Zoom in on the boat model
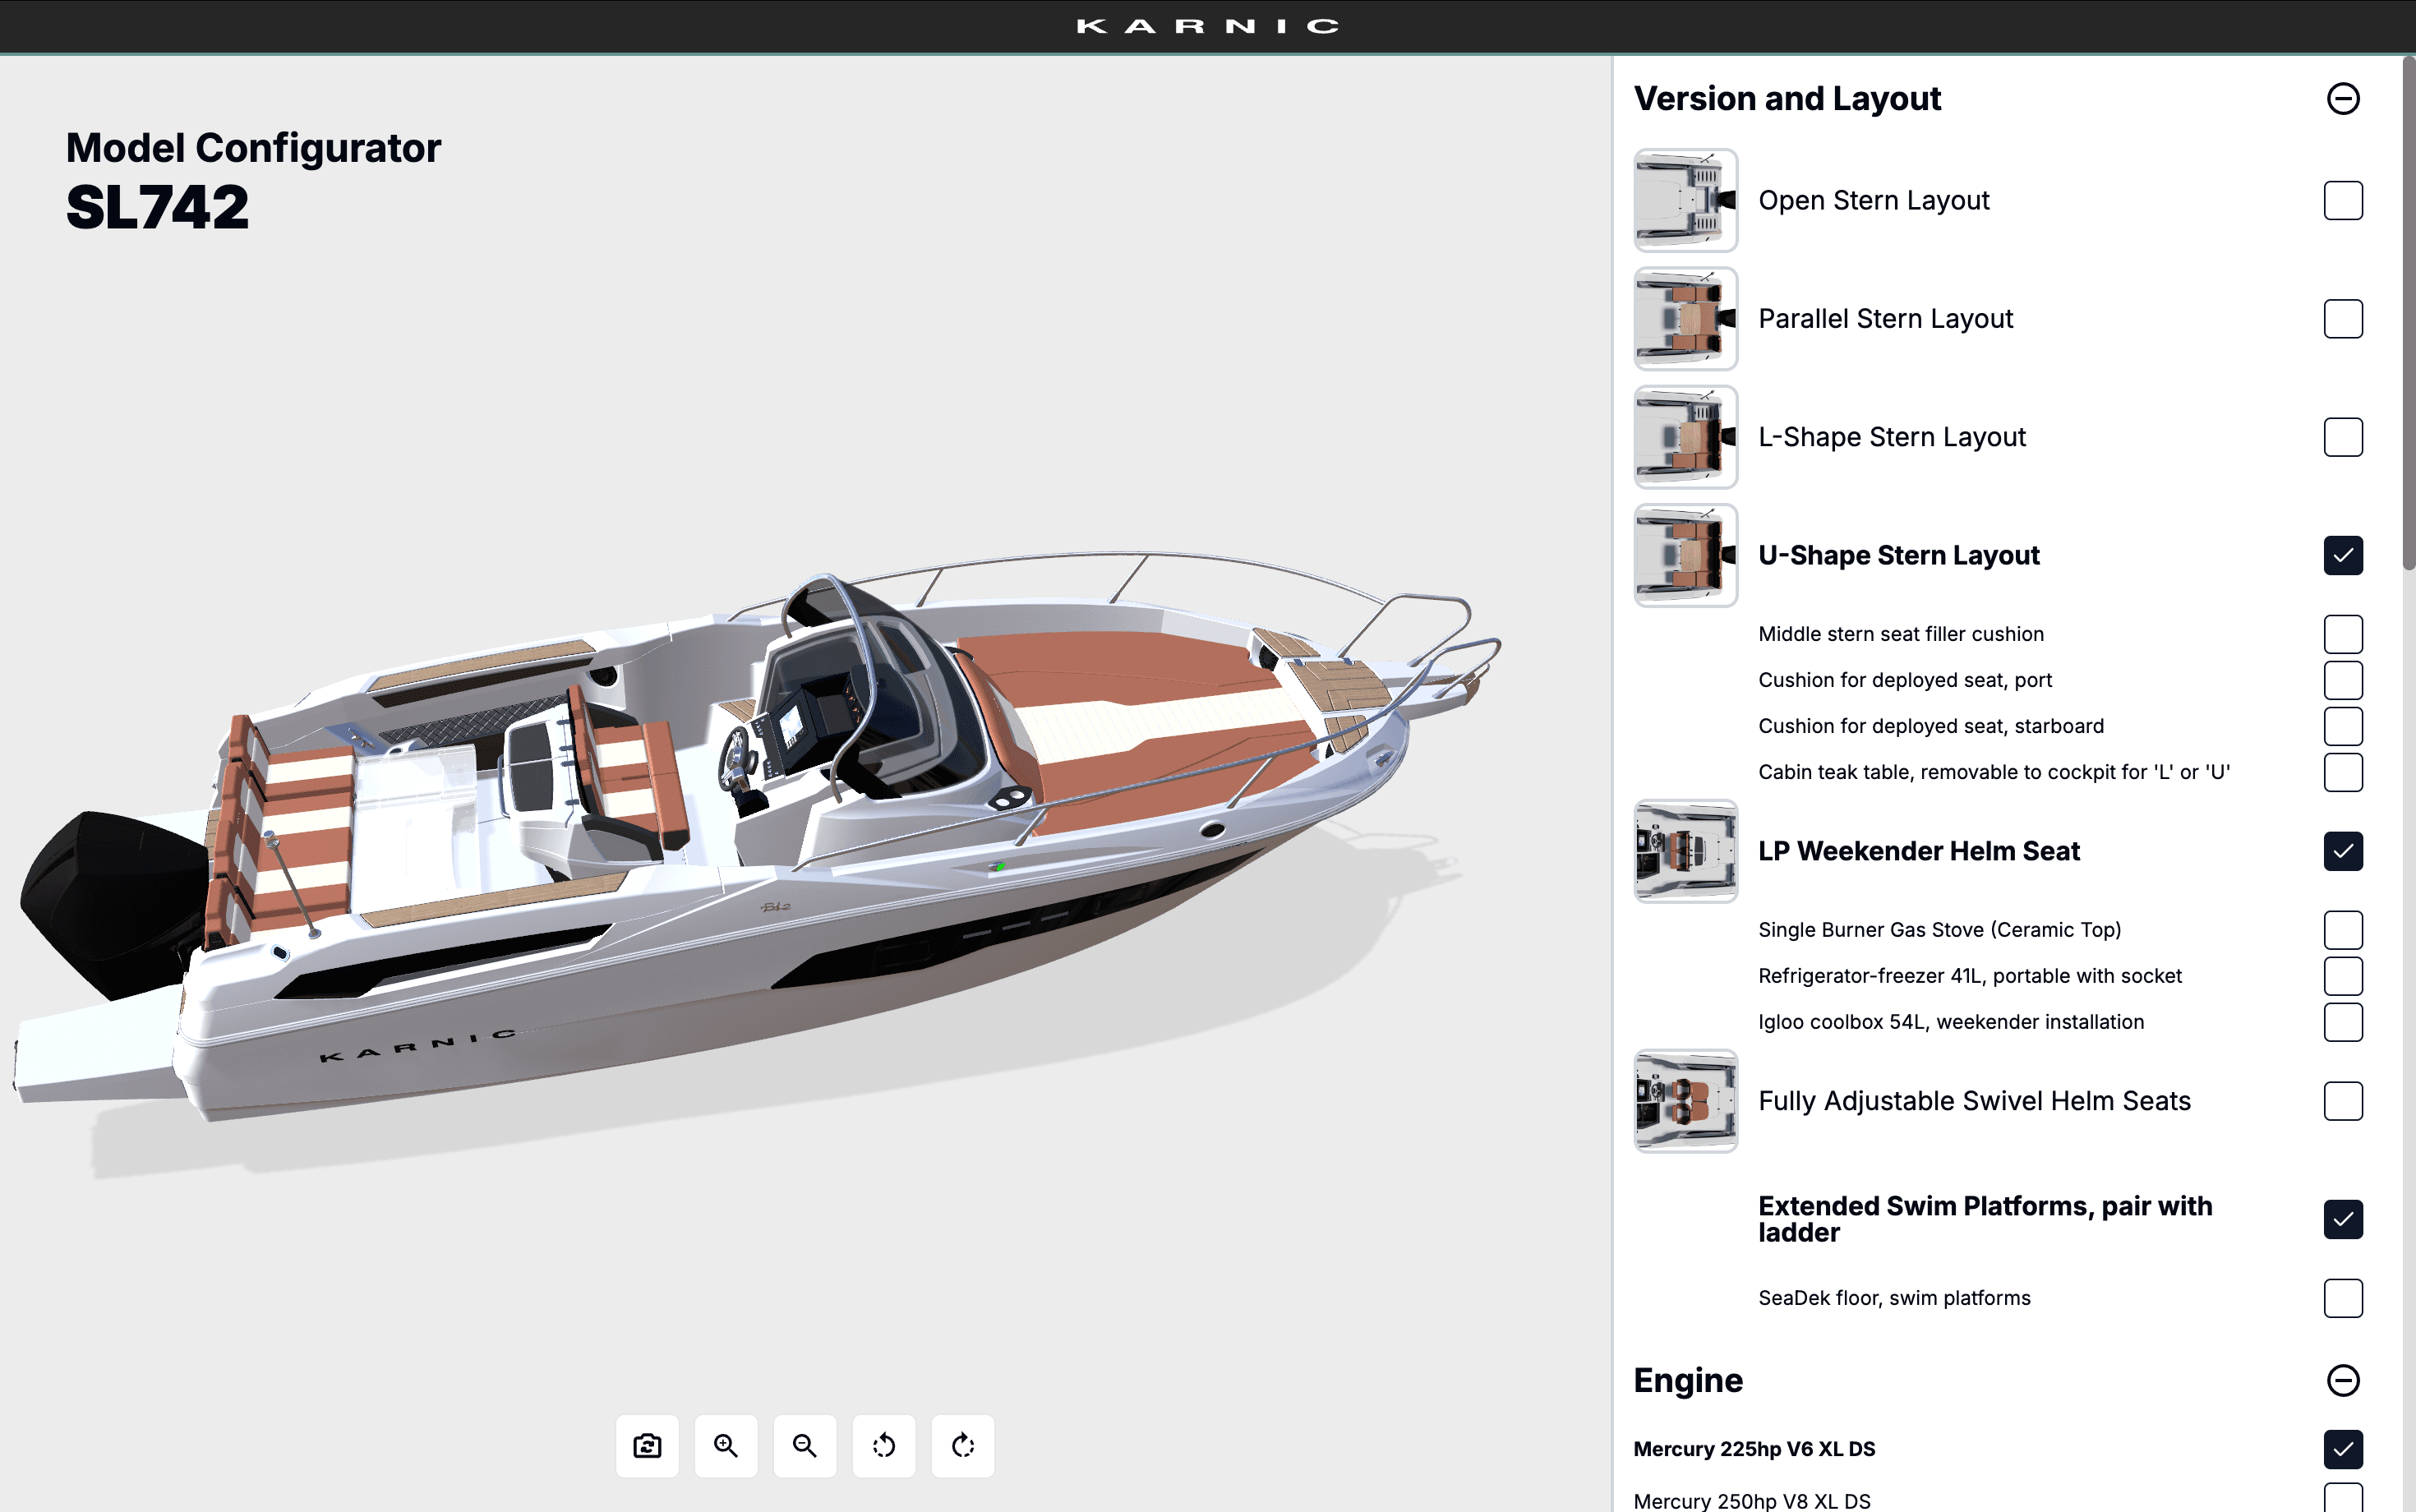The image size is (2416, 1512). click(x=726, y=1445)
